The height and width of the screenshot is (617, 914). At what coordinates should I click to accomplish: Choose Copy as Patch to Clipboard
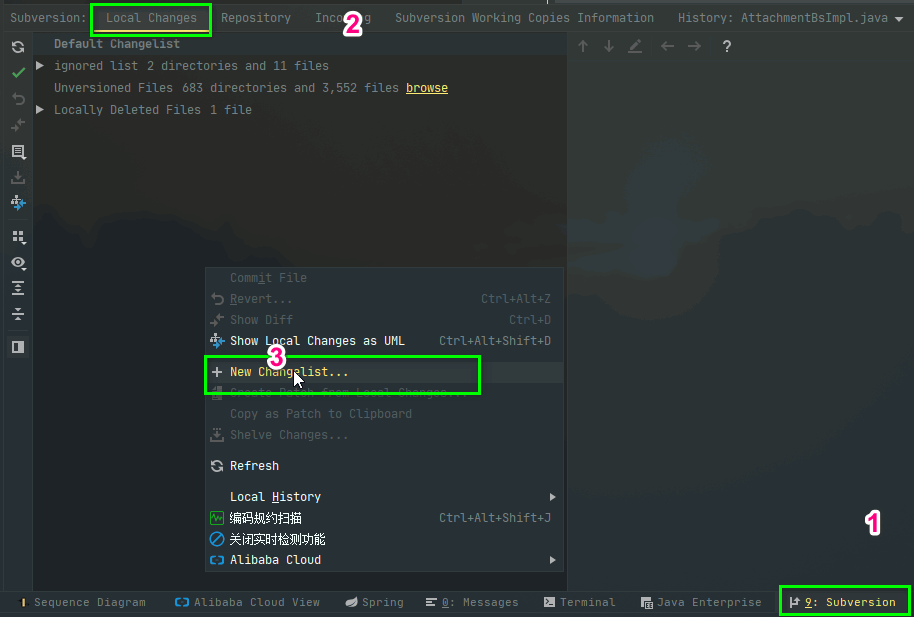pyautogui.click(x=384, y=414)
